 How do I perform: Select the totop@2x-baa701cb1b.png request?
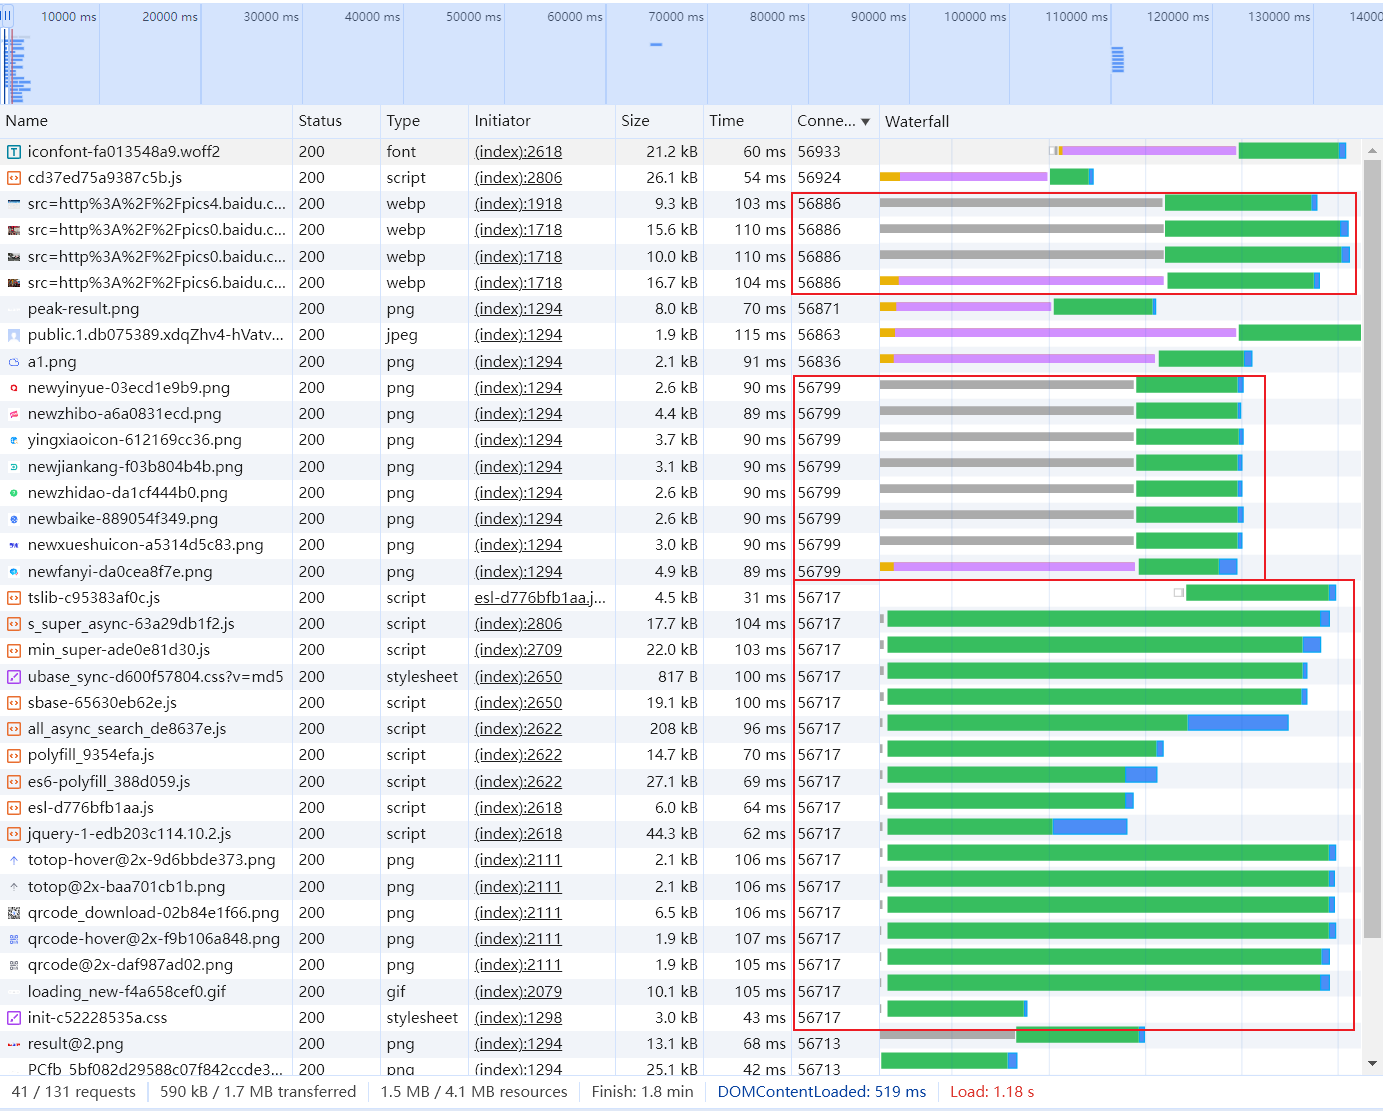680,887
